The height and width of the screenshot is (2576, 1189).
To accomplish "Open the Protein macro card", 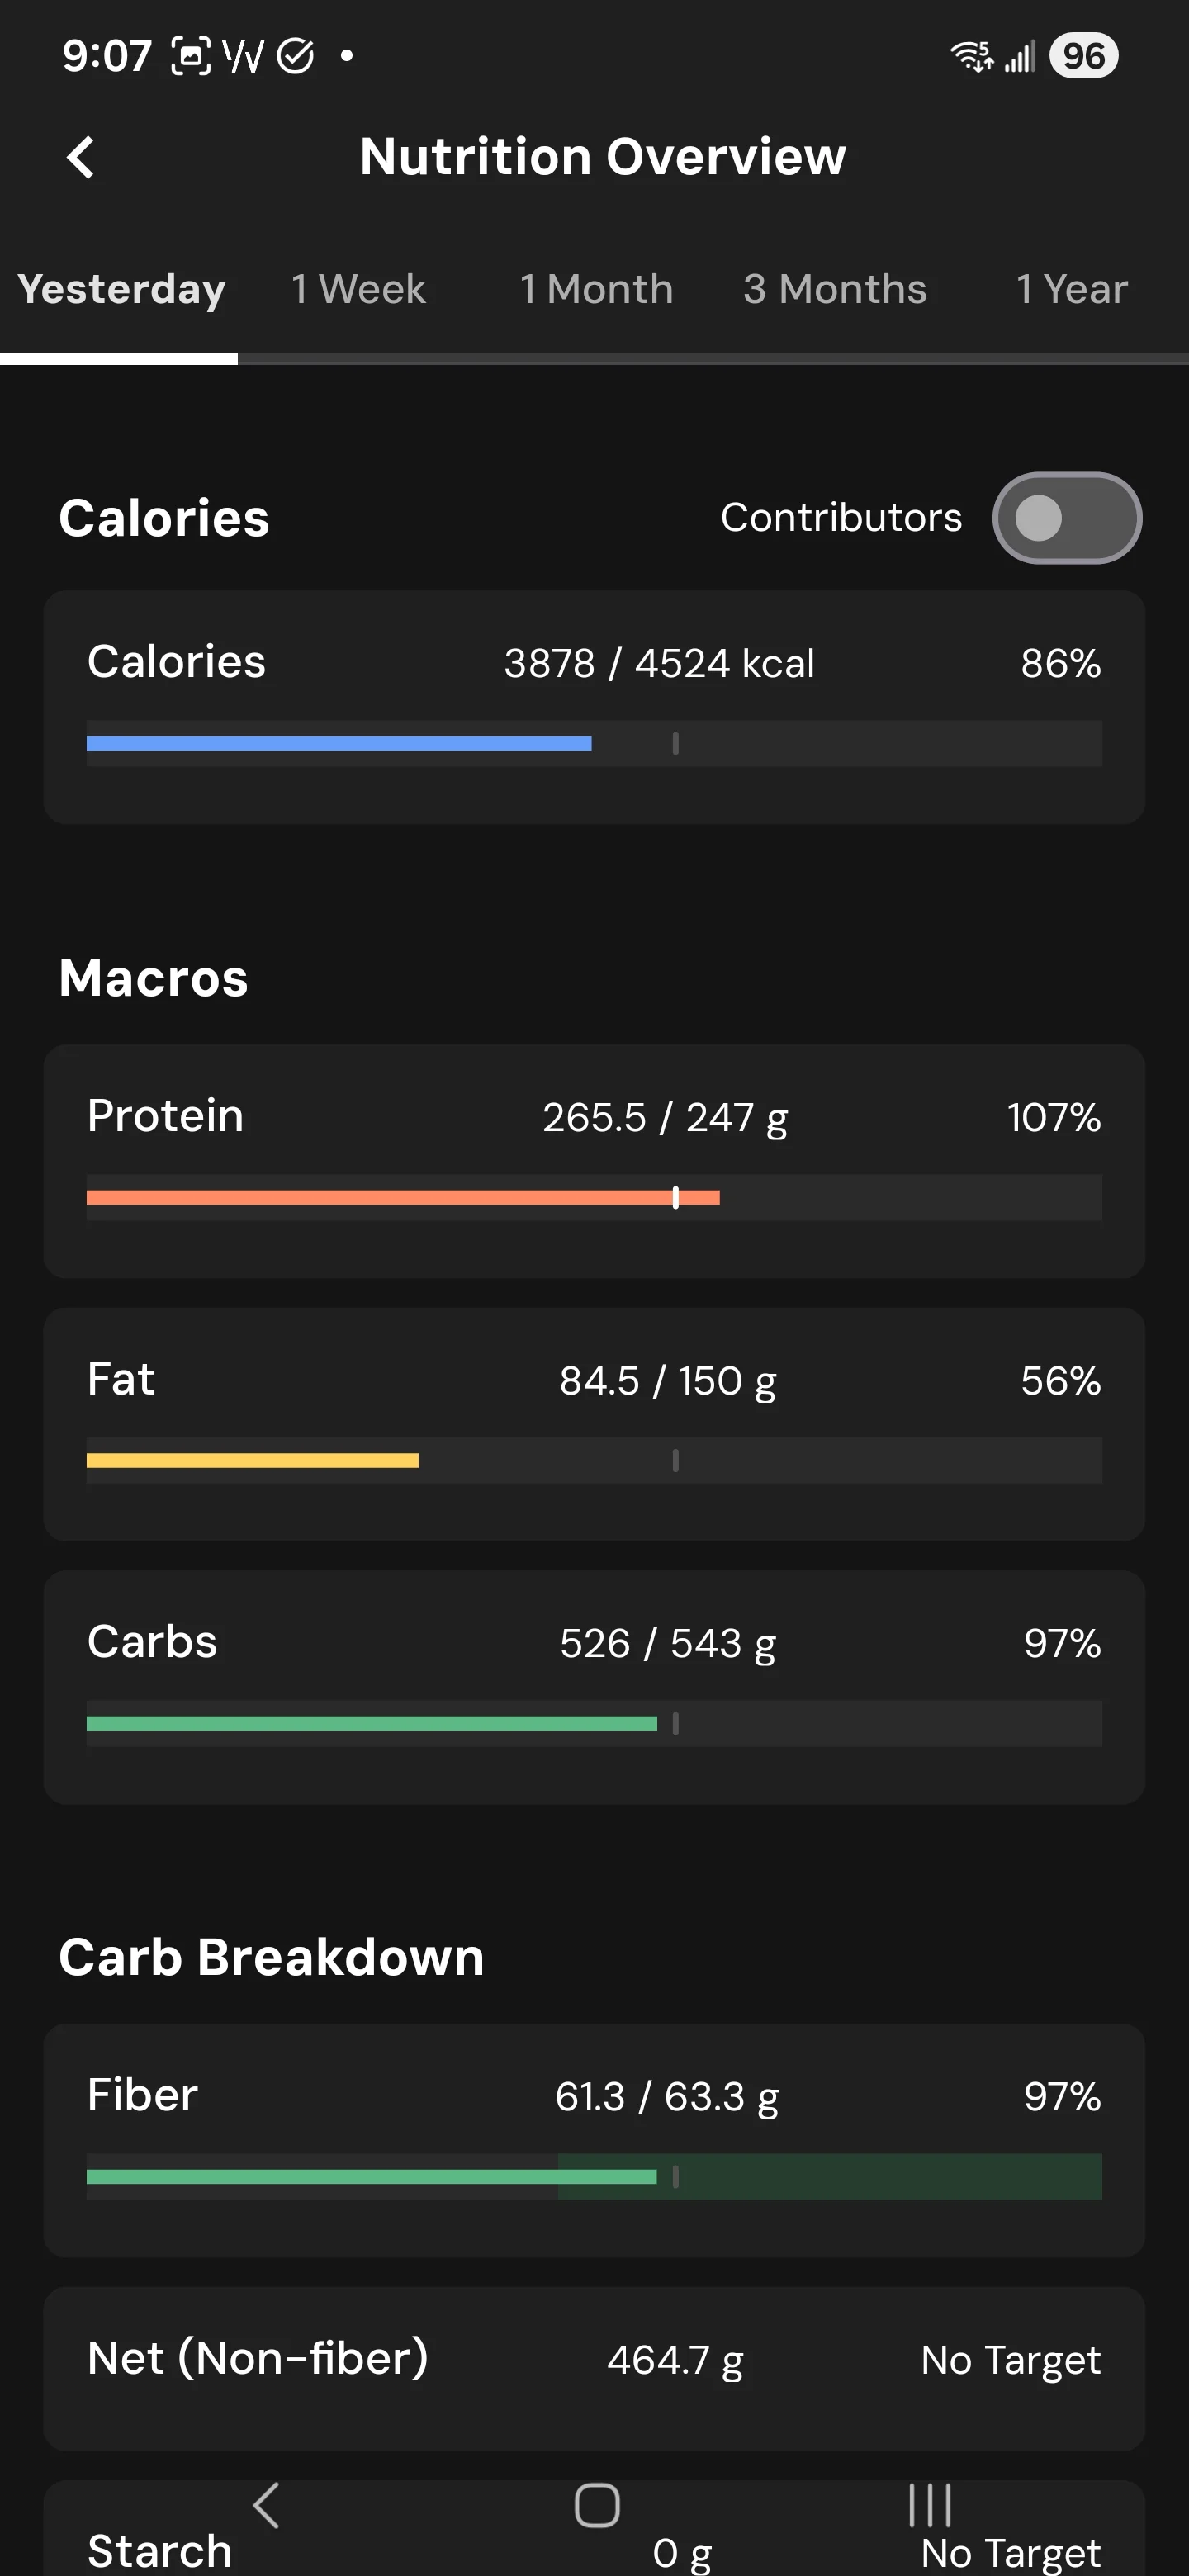I will [x=594, y=1161].
